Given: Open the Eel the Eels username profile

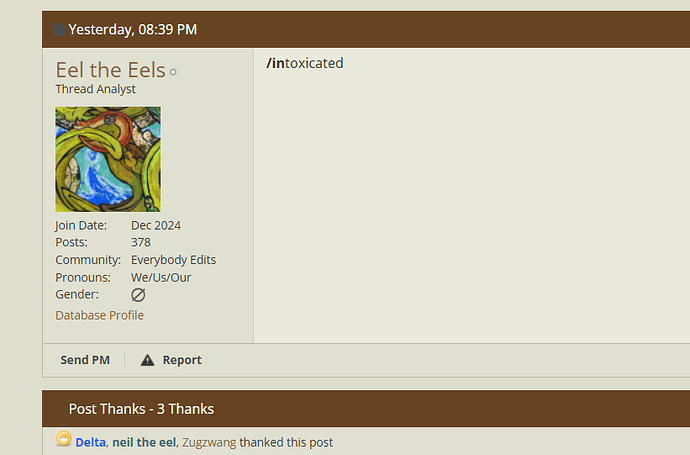Looking at the screenshot, I should click(x=110, y=70).
